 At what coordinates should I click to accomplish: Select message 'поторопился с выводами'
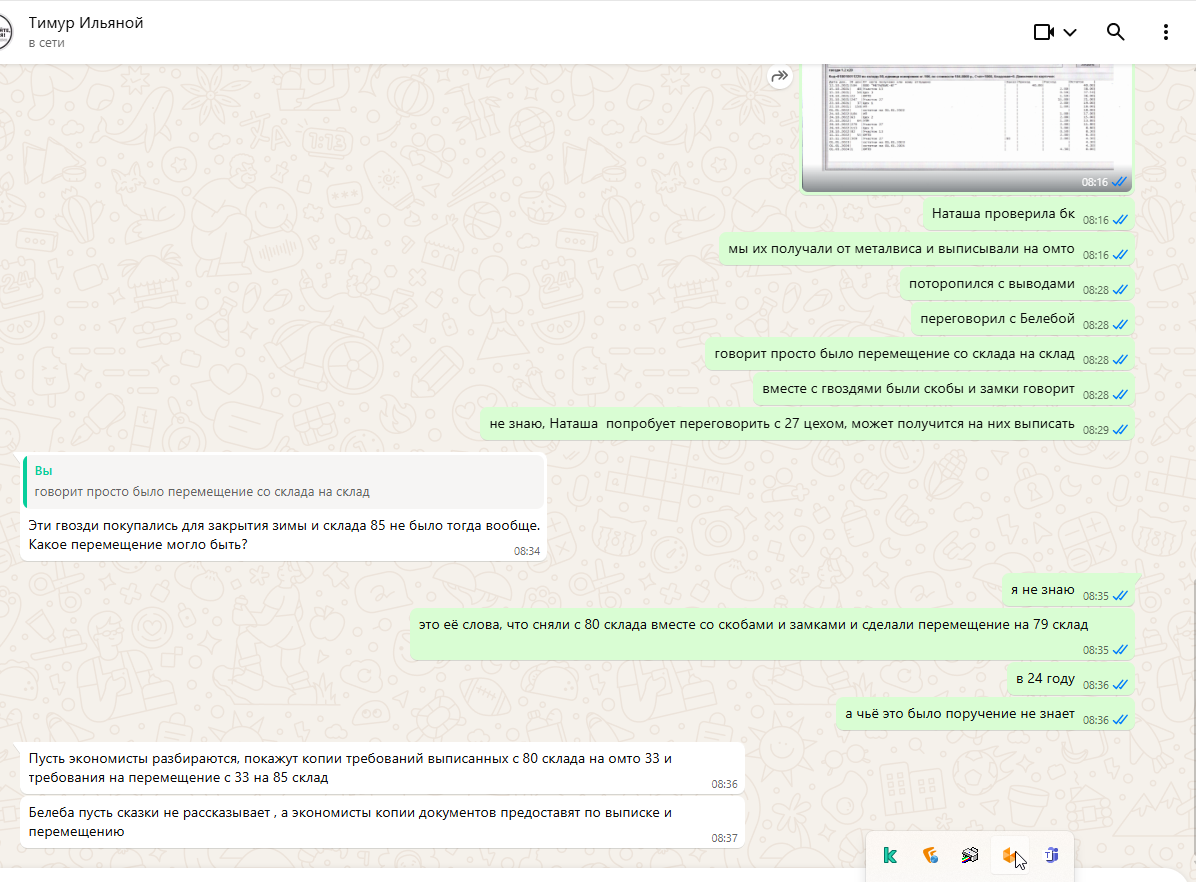coord(1017,285)
